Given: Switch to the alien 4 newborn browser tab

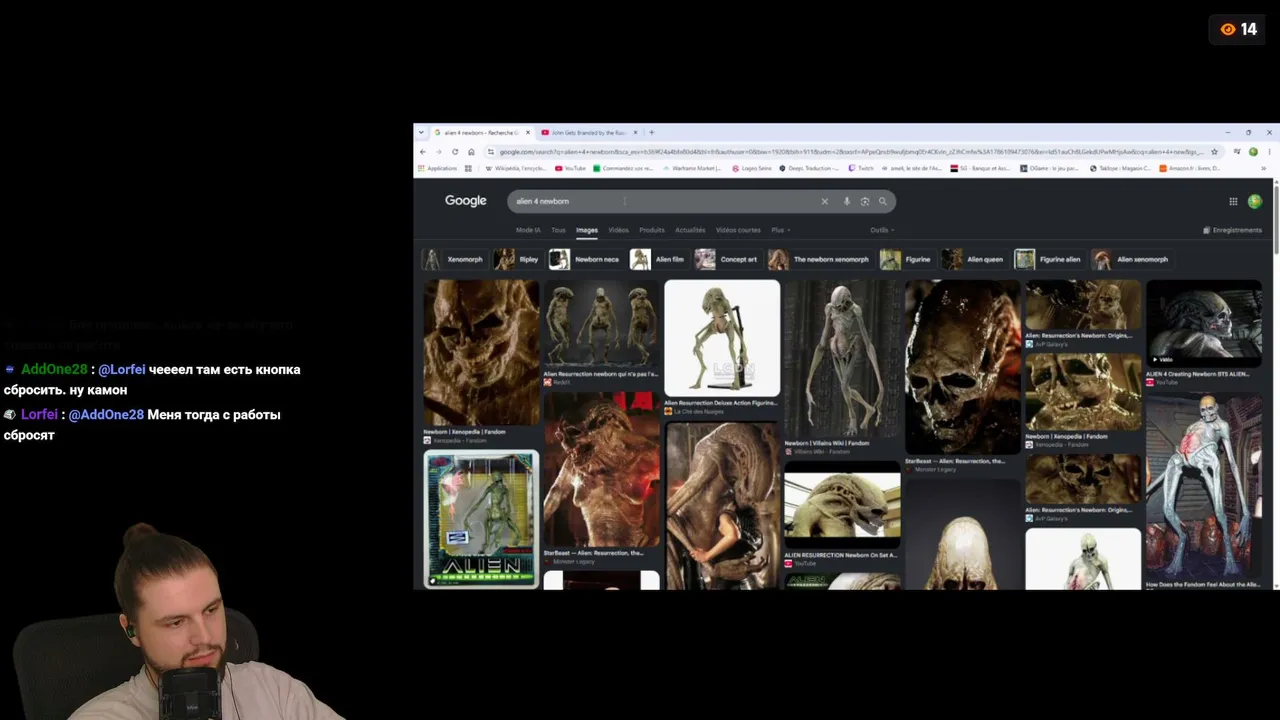Looking at the screenshot, I should point(481,132).
